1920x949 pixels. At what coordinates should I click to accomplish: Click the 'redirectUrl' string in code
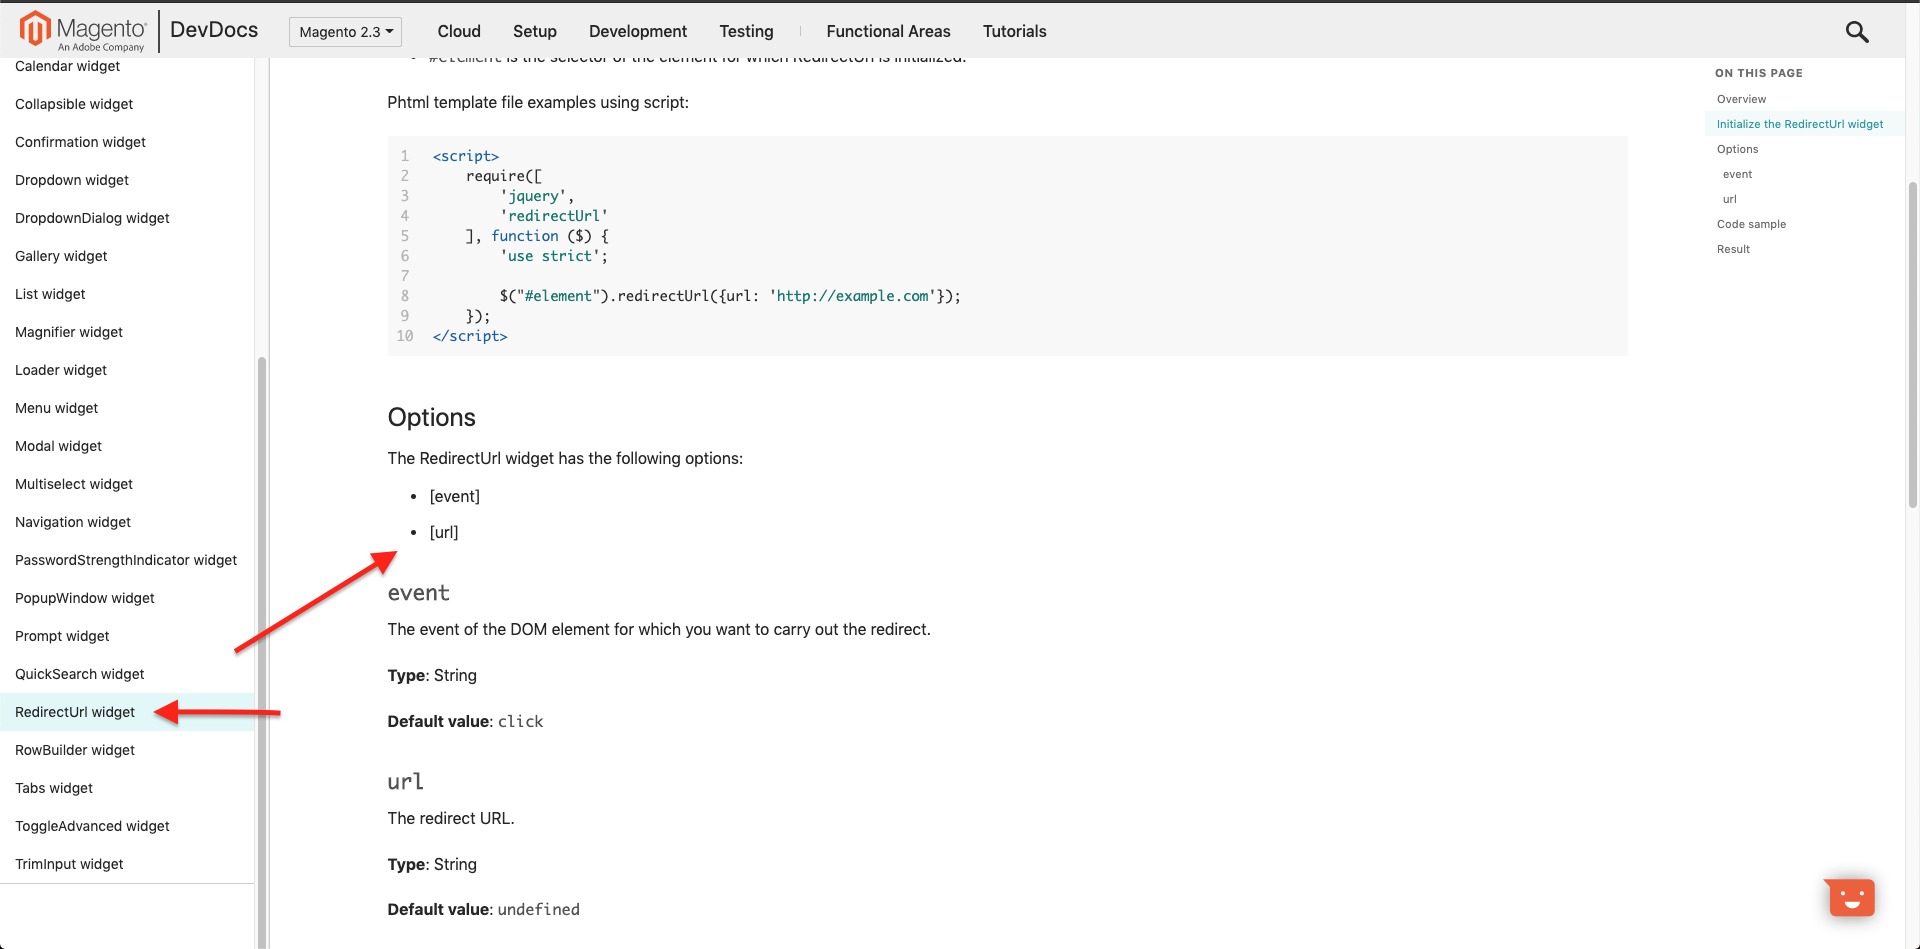[554, 216]
